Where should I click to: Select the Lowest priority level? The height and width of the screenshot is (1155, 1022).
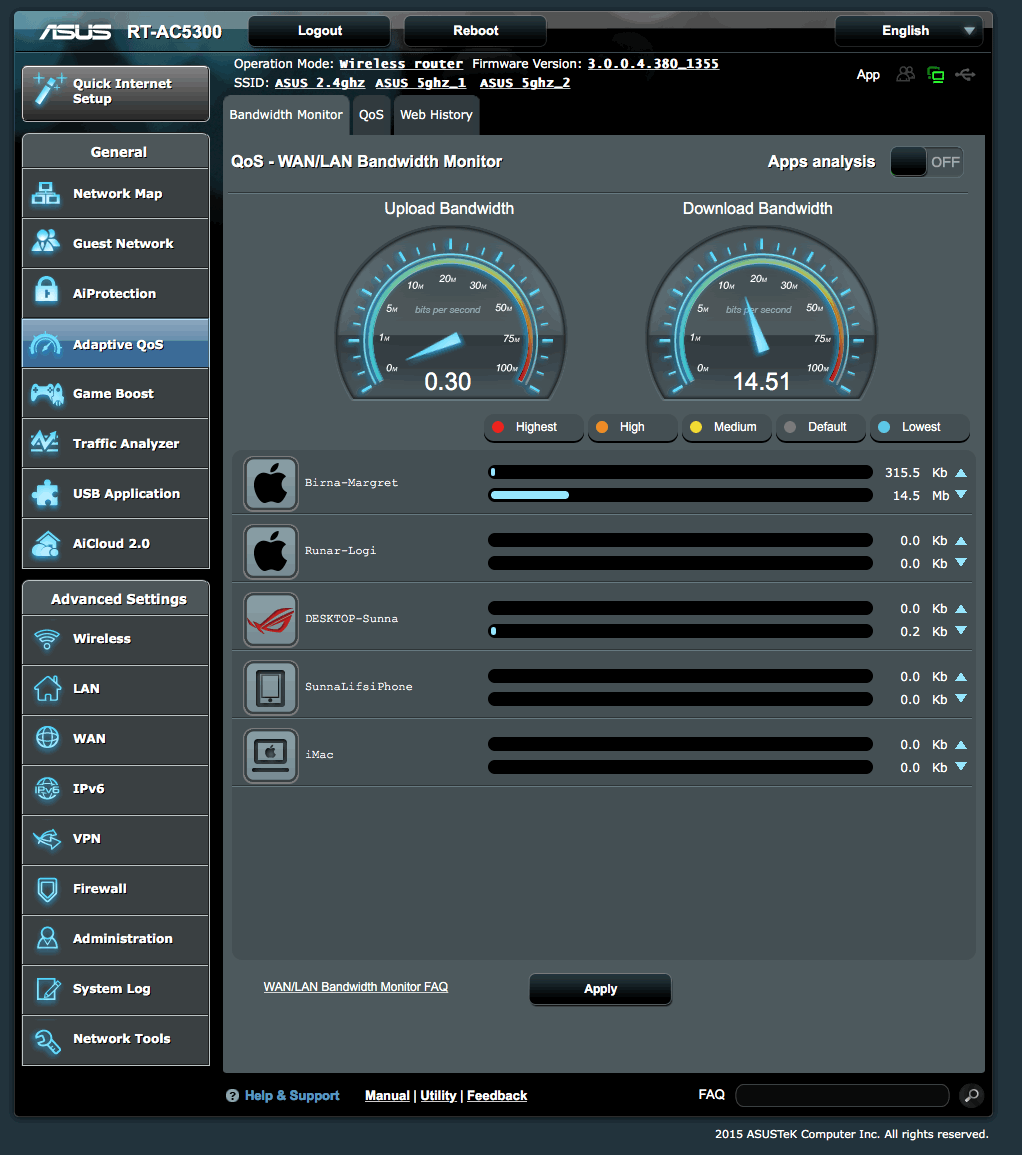[918, 427]
